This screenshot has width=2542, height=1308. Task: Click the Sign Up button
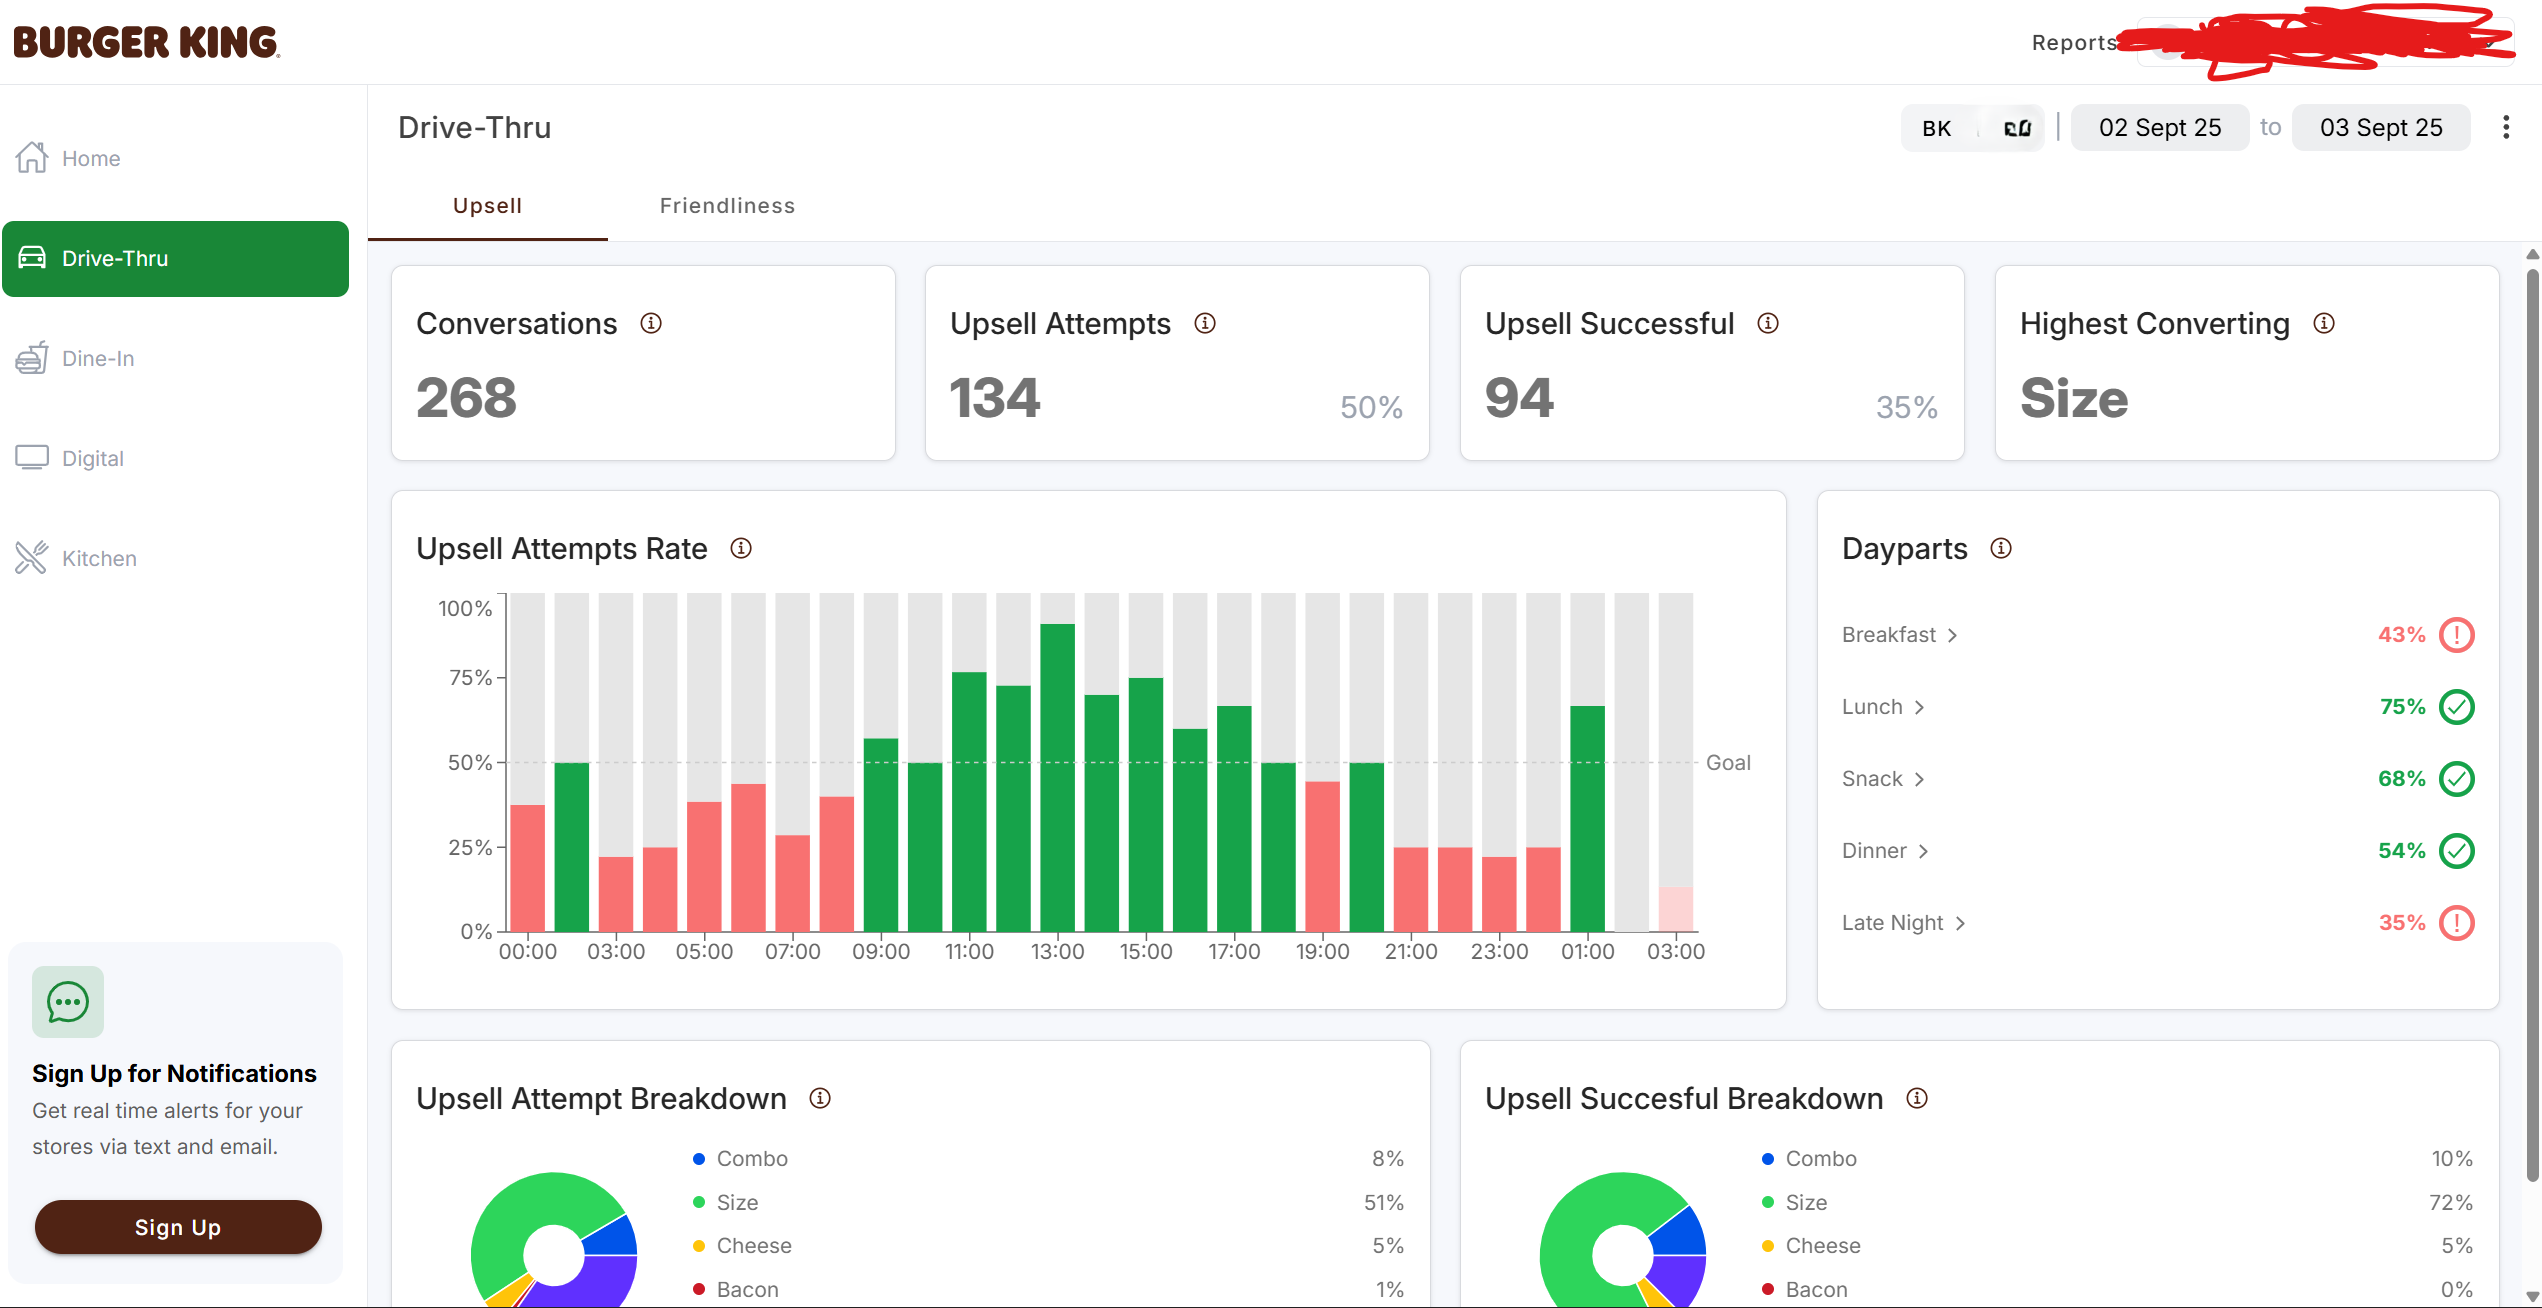pos(178,1227)
